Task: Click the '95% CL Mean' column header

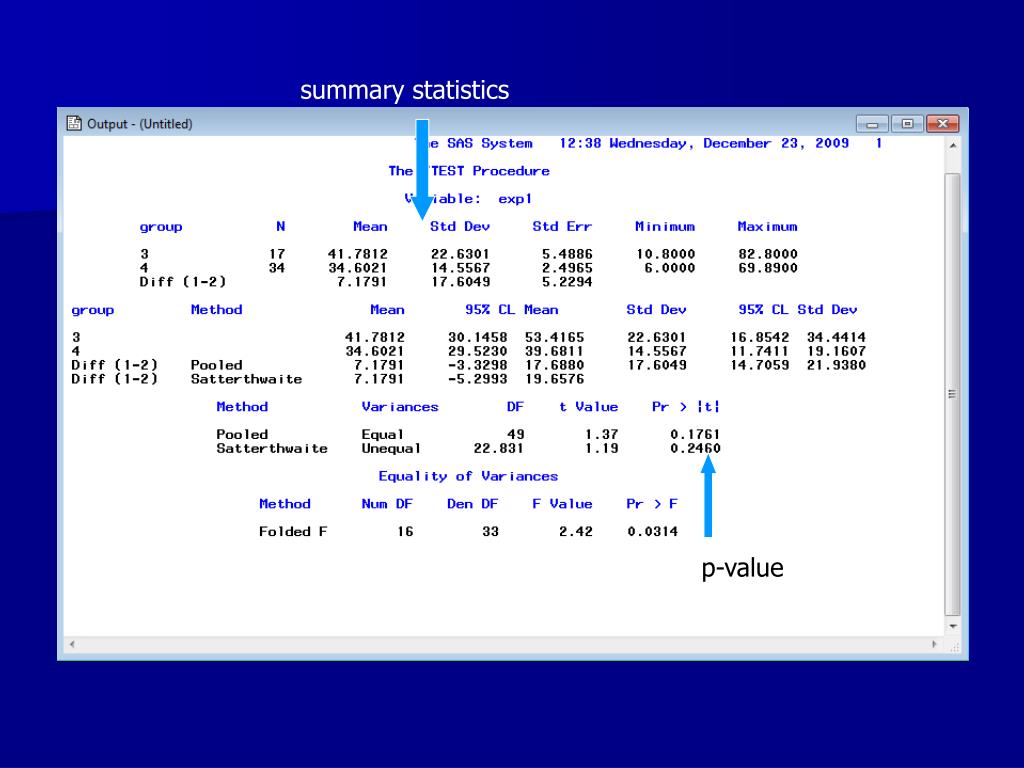Action: (x=511, y=310)
